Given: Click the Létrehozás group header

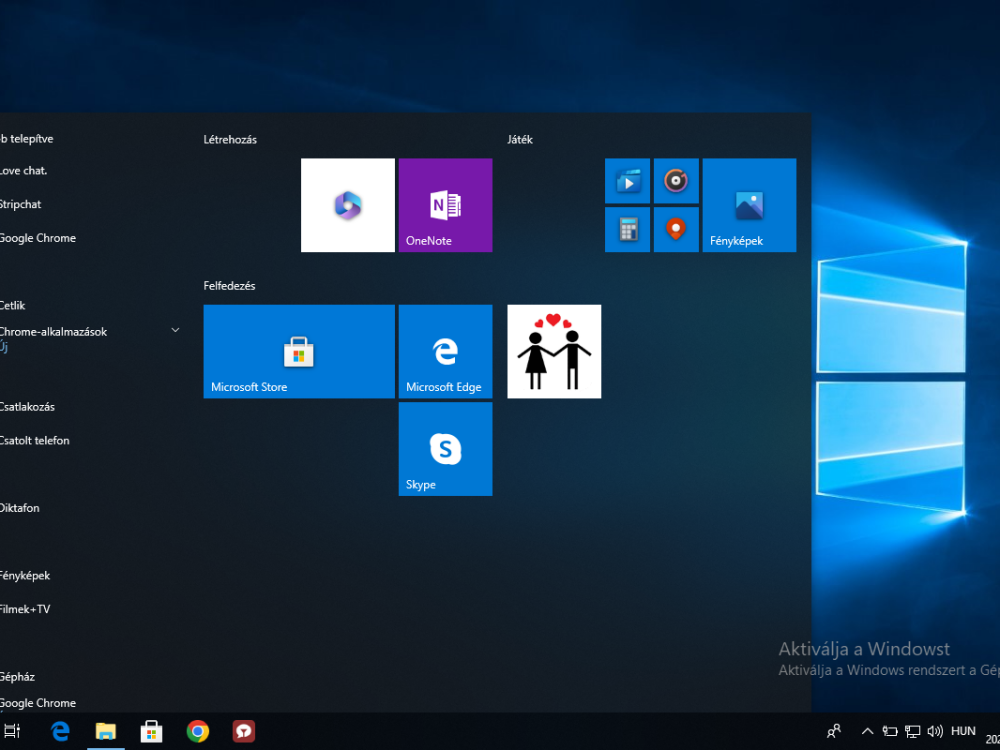Looking at the screenshot, I should click(x=230, y=140).
